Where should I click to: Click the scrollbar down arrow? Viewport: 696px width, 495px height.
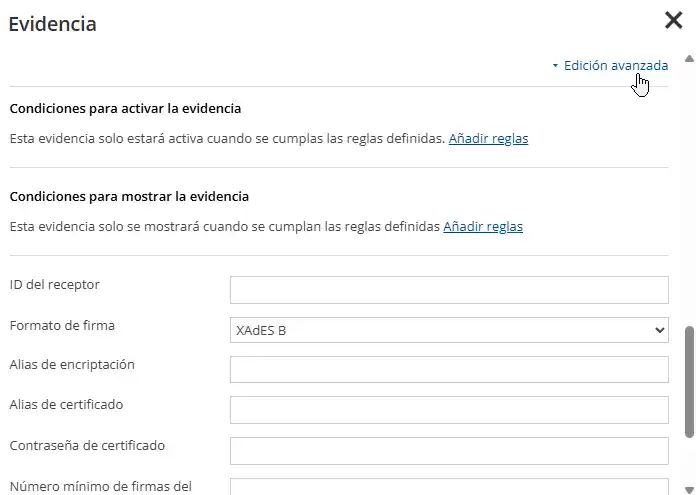(x=689, y=489)
